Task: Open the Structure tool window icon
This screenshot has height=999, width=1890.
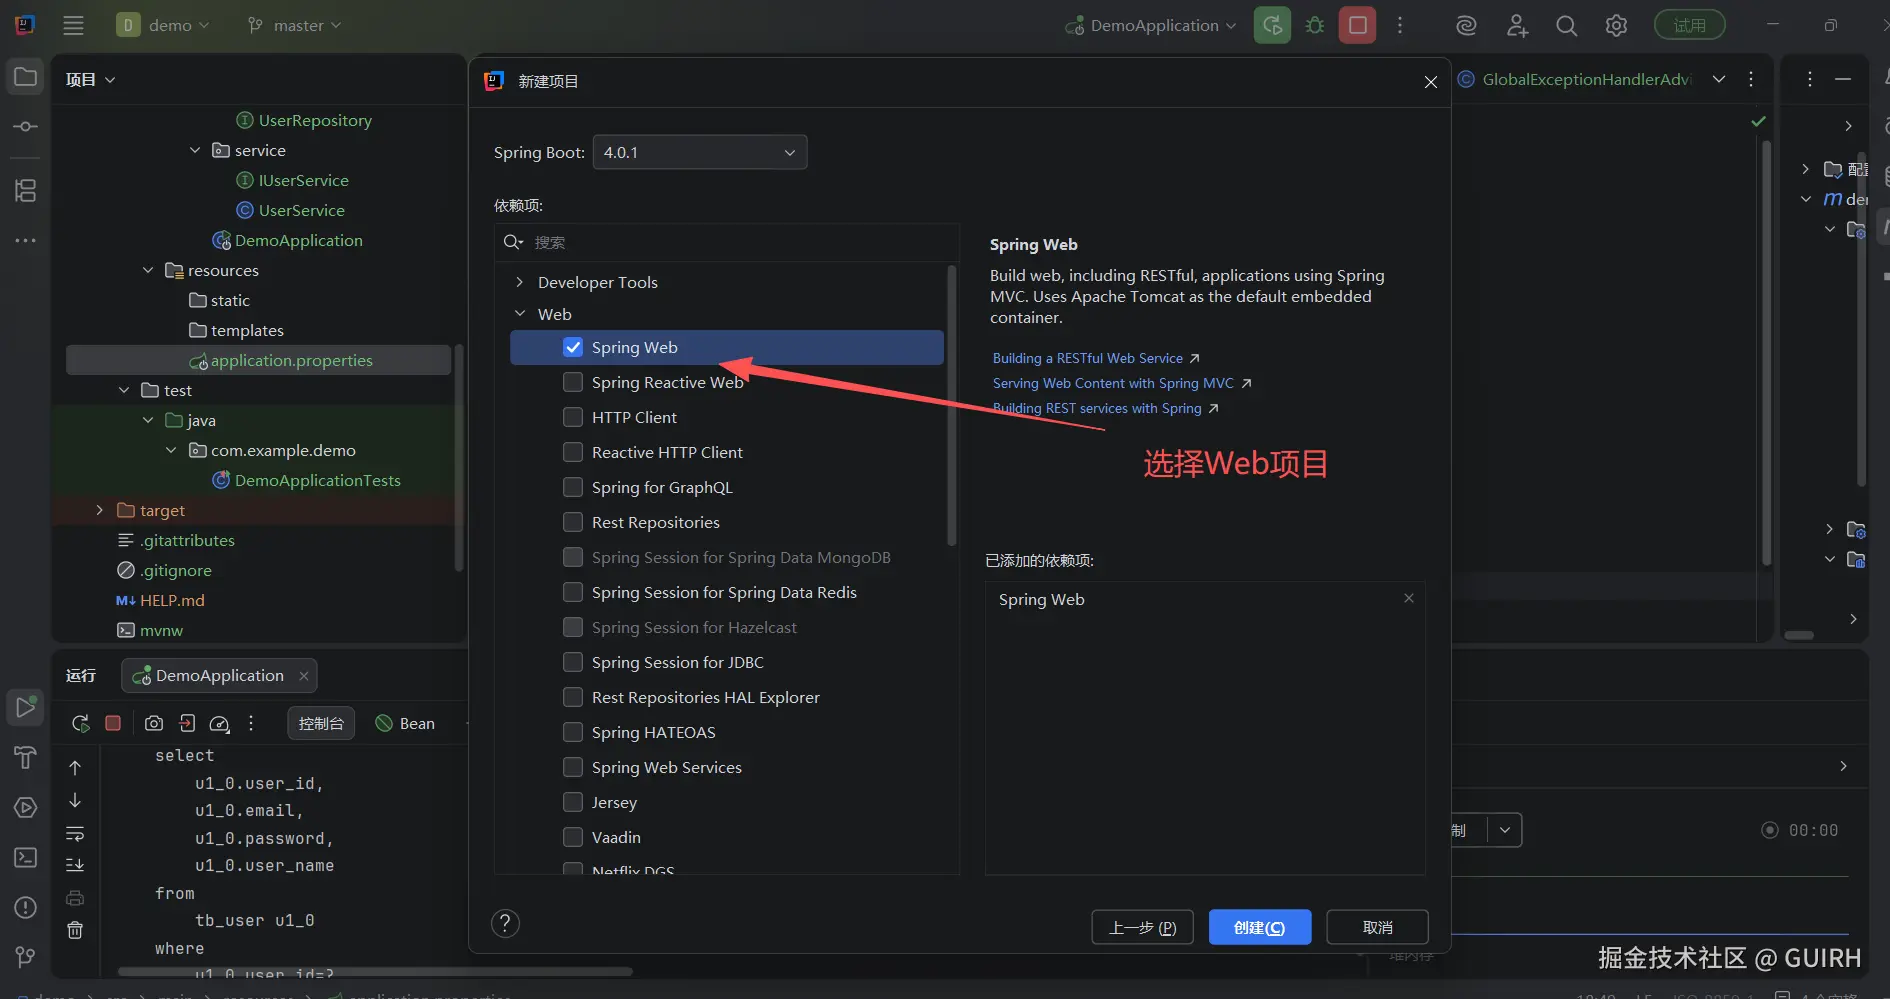Action: pyautogui.click(x=26, y=190)
